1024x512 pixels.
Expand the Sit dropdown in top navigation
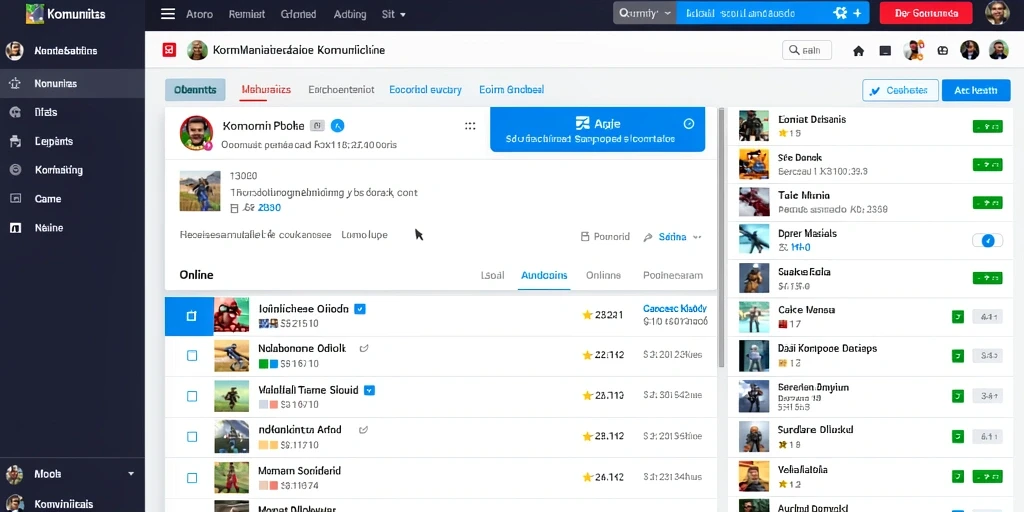click(394, 14)
